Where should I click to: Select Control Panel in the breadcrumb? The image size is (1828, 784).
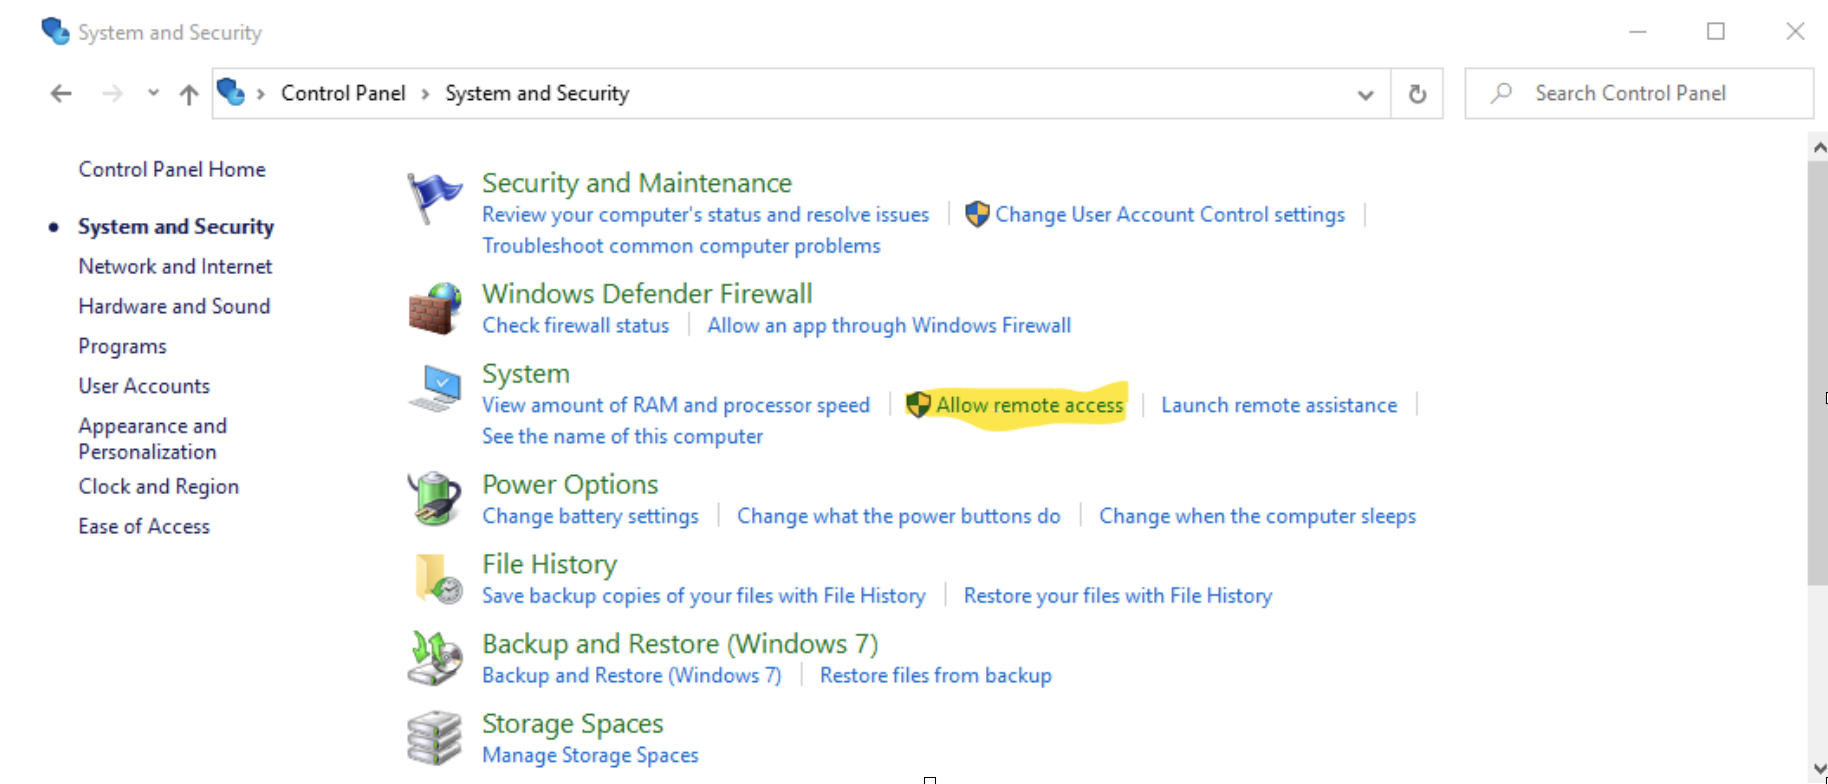point(343,93)
